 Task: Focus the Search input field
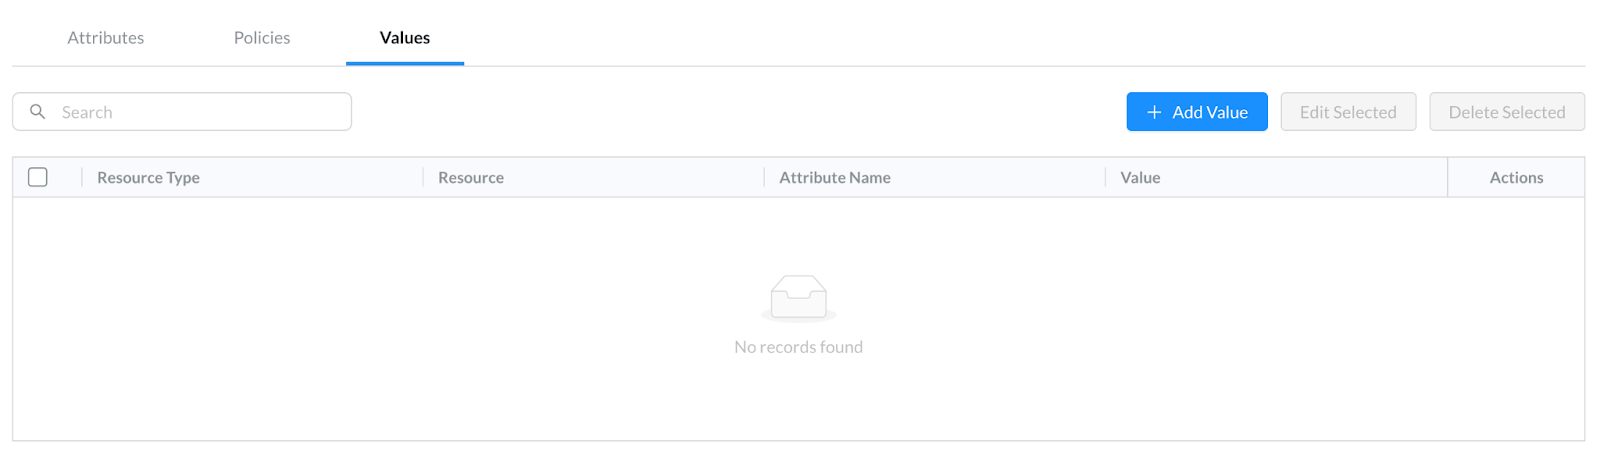[182, 112]
